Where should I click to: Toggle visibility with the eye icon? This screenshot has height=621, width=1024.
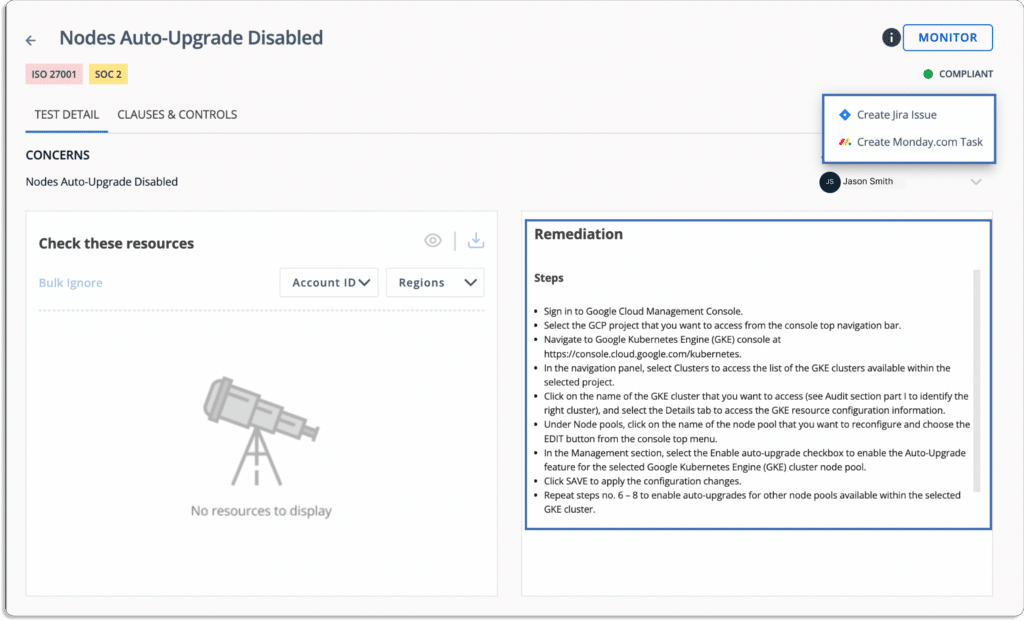432,240
